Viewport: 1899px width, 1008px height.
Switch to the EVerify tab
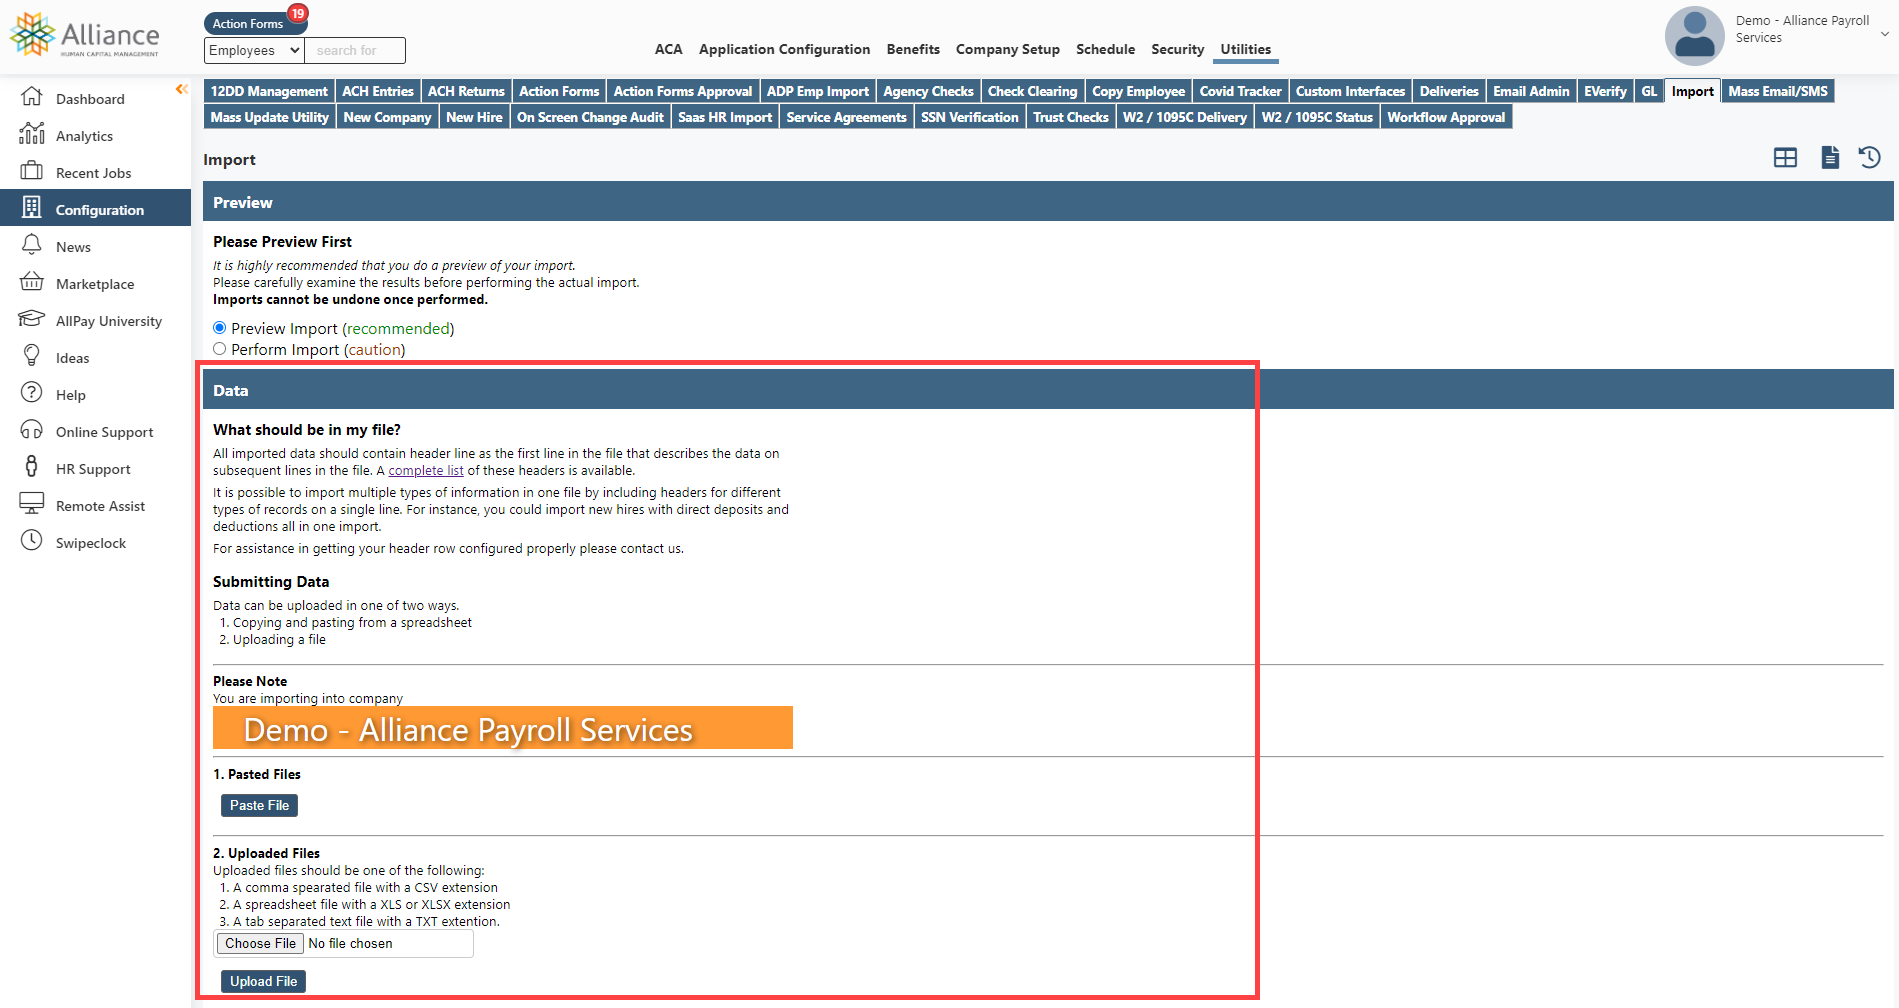point(1606,91)
